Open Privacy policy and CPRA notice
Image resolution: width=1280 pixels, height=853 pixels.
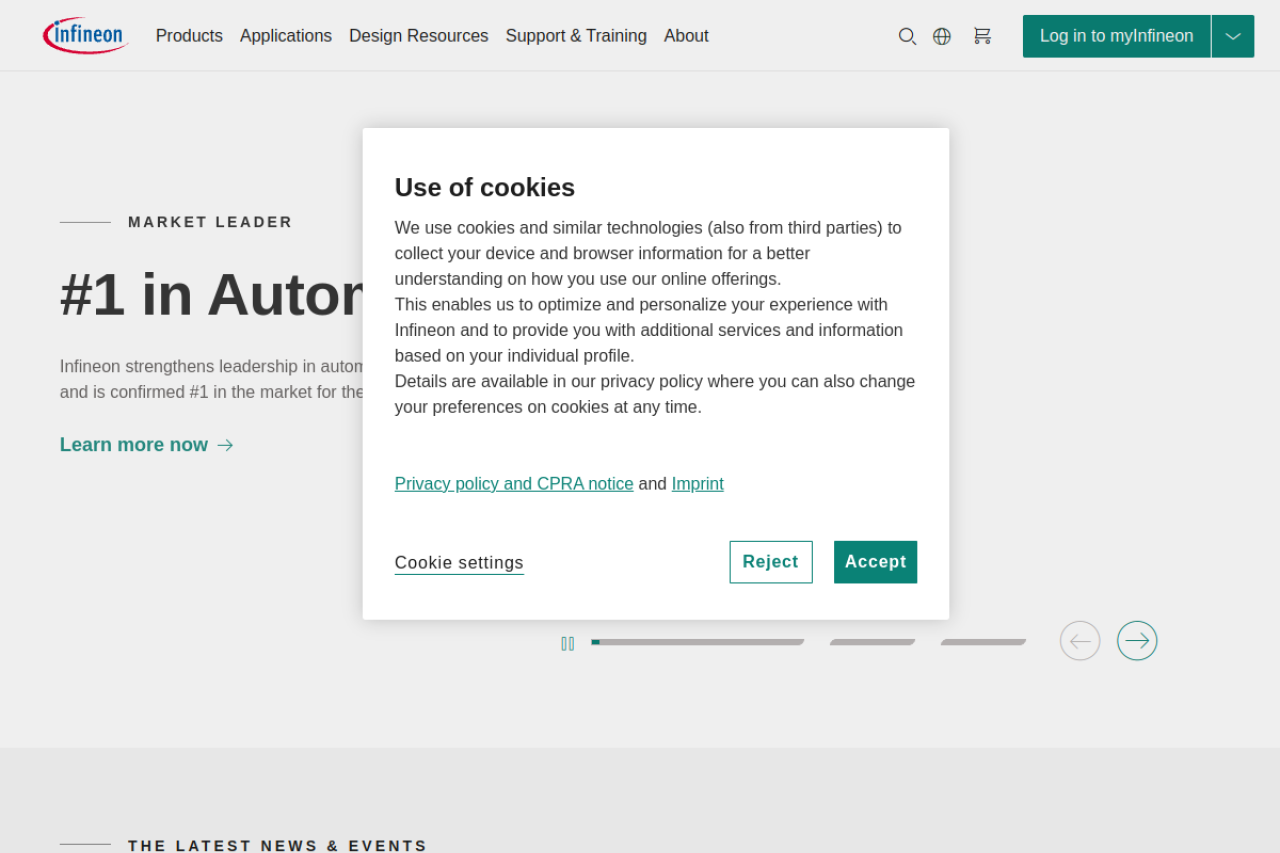514,484
